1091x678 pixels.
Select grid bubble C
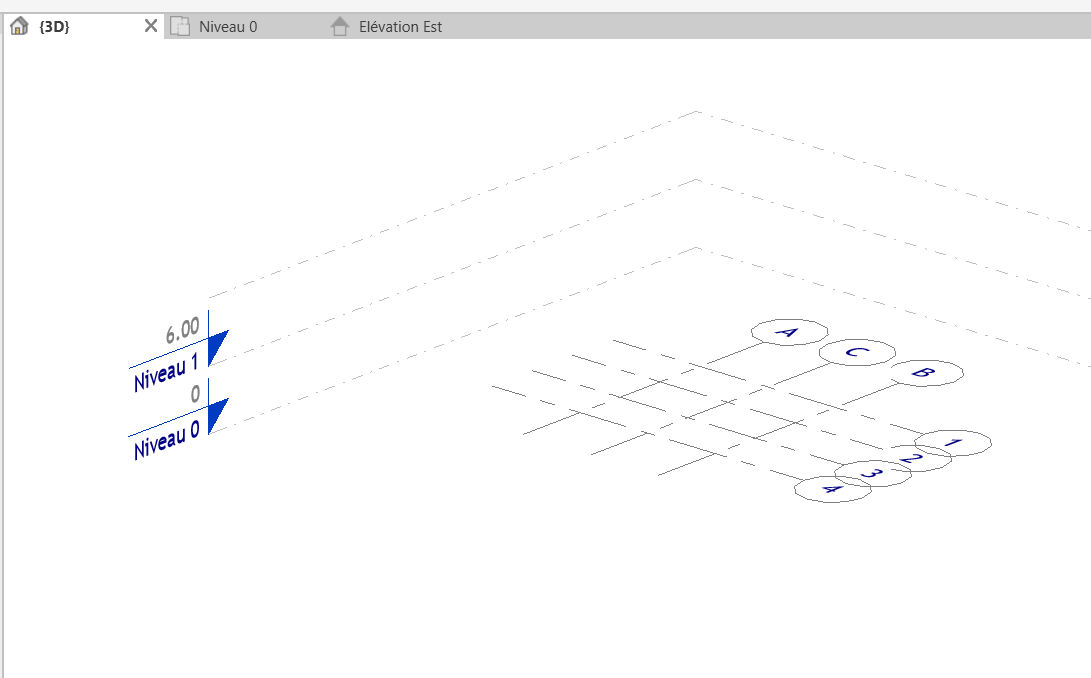857,352
